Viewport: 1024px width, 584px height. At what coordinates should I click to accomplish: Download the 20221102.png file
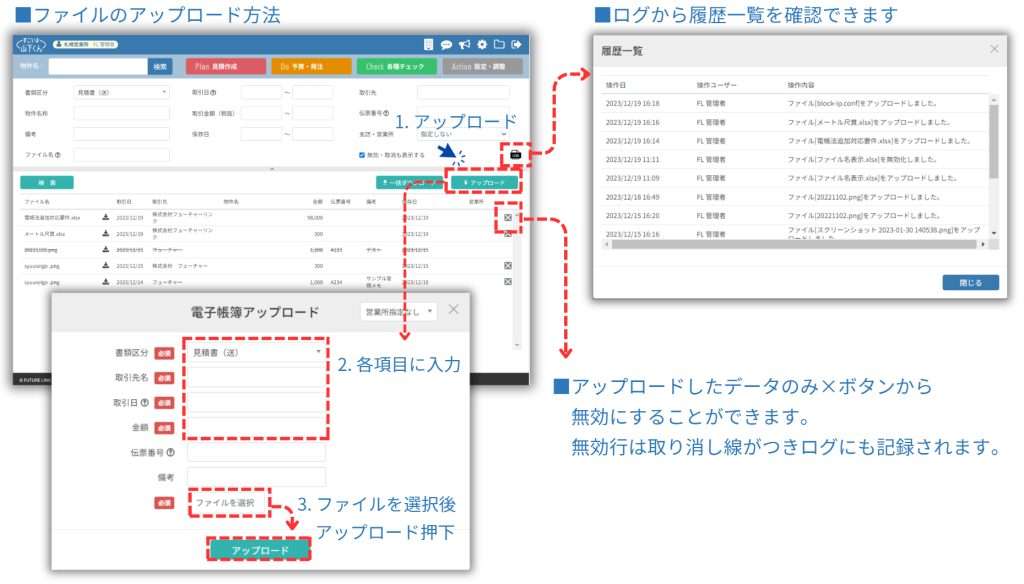click(105, 250)
